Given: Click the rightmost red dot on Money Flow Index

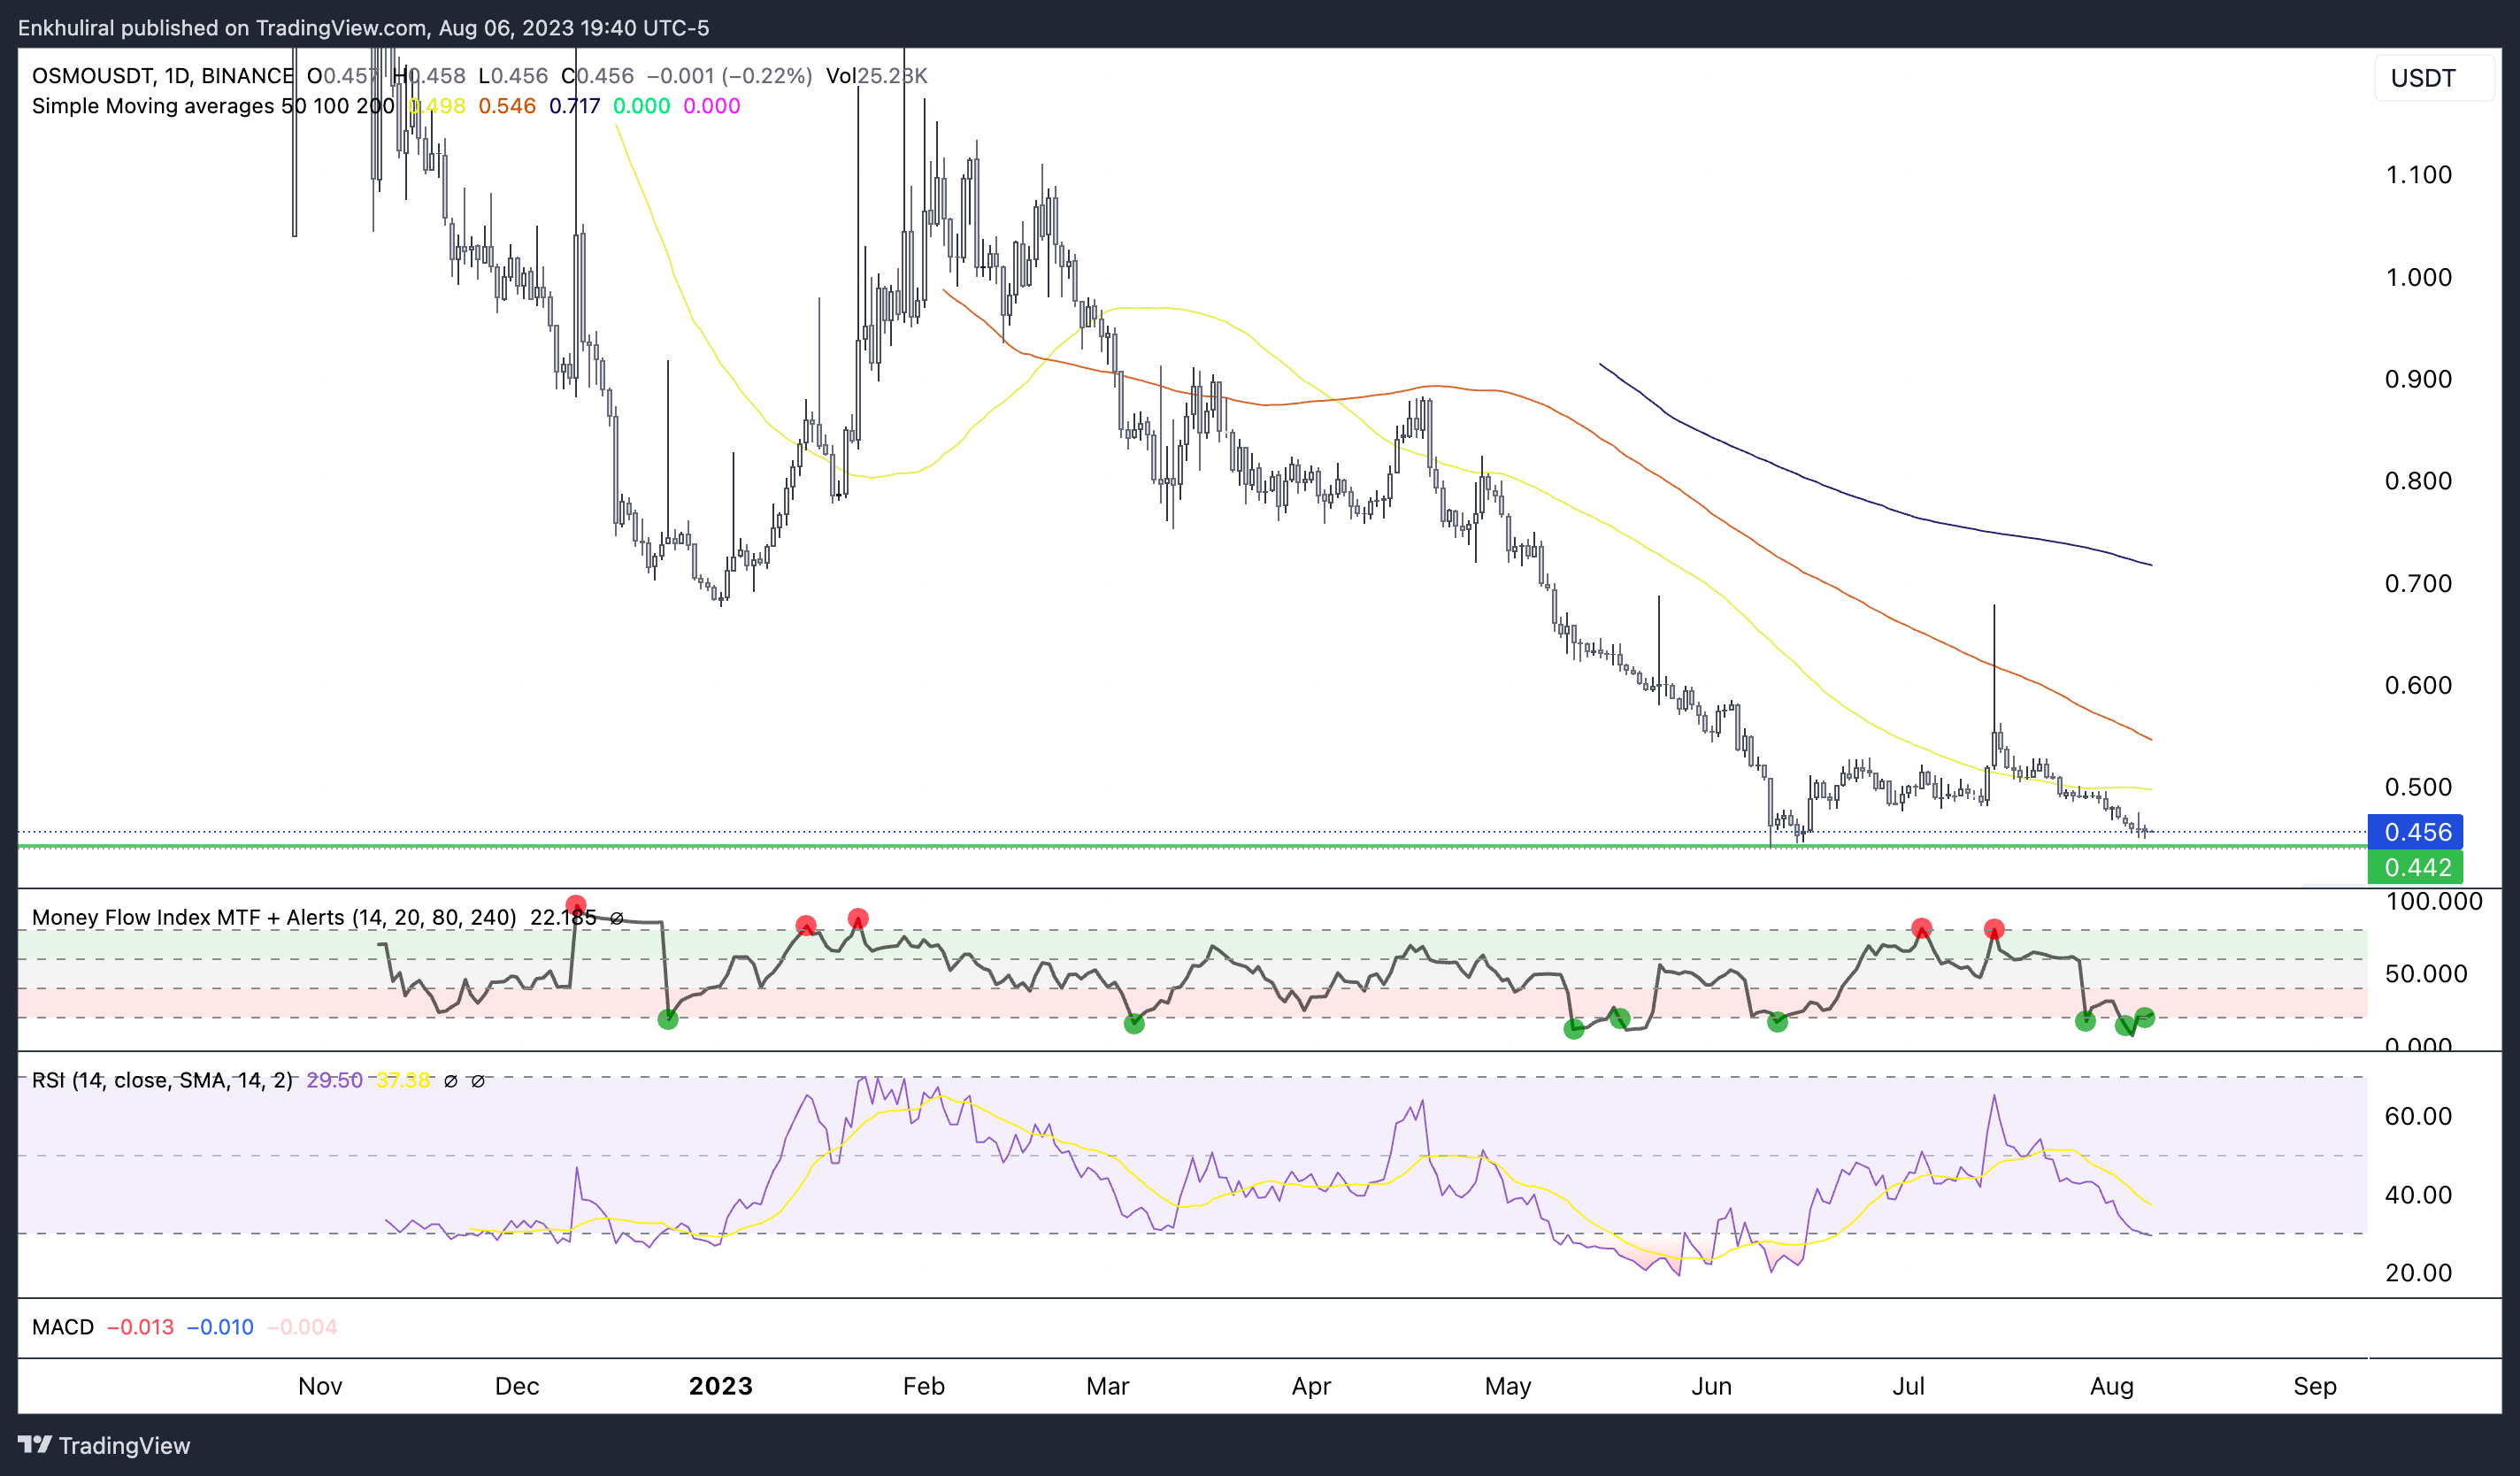Looking at the screenshot, I should click(x=1993, y=929).
